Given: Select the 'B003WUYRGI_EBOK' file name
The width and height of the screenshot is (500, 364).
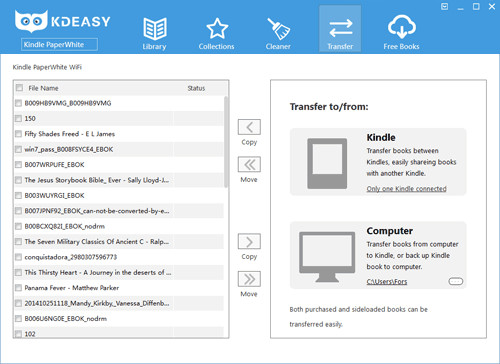Looking at the screenshot, I should [x=54, y=195].
